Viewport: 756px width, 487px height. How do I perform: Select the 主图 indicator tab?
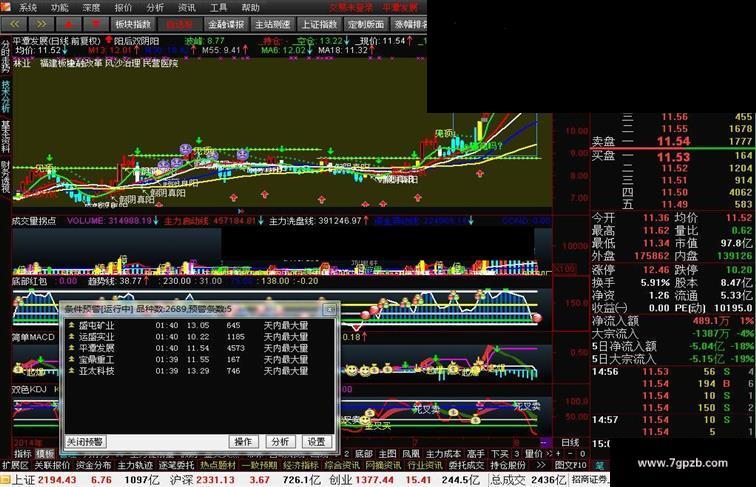pyautogui.click(x=388, y=454)
